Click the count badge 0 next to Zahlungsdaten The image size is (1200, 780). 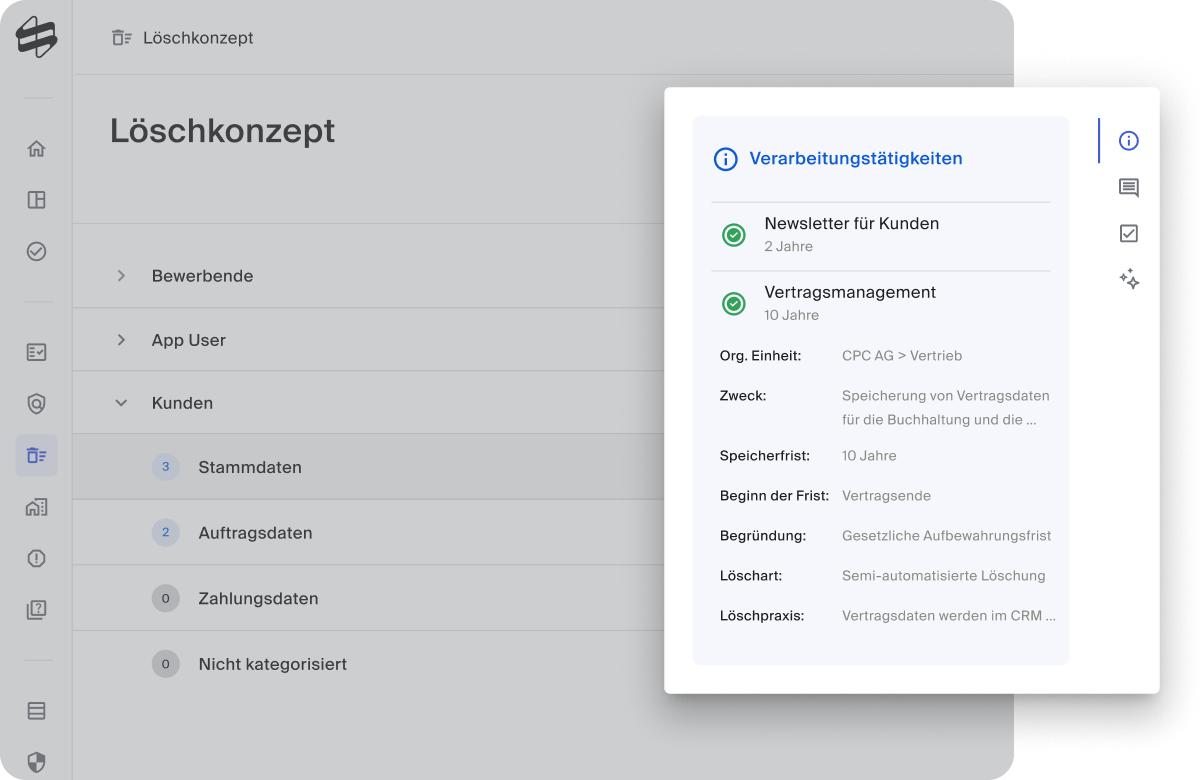[166, 599]
